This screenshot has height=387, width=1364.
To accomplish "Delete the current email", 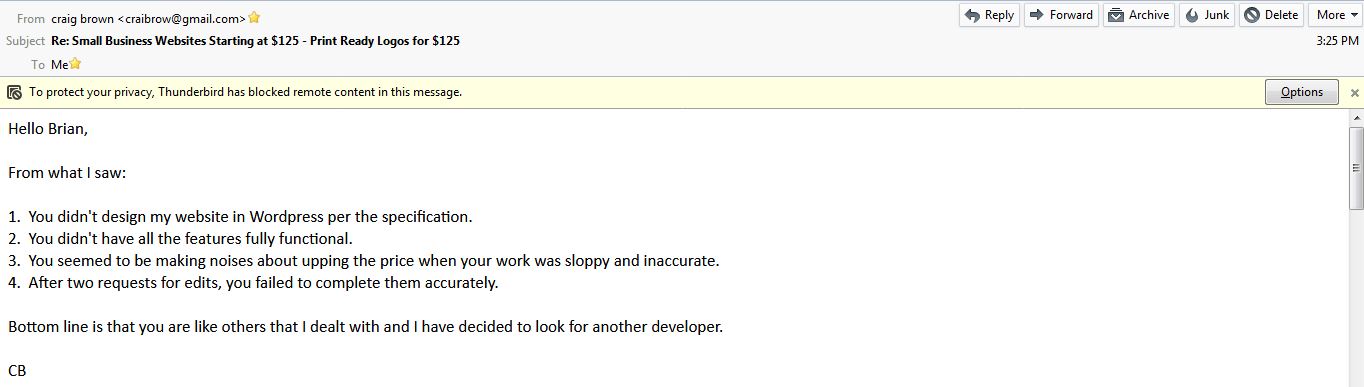I will 1272,15.
